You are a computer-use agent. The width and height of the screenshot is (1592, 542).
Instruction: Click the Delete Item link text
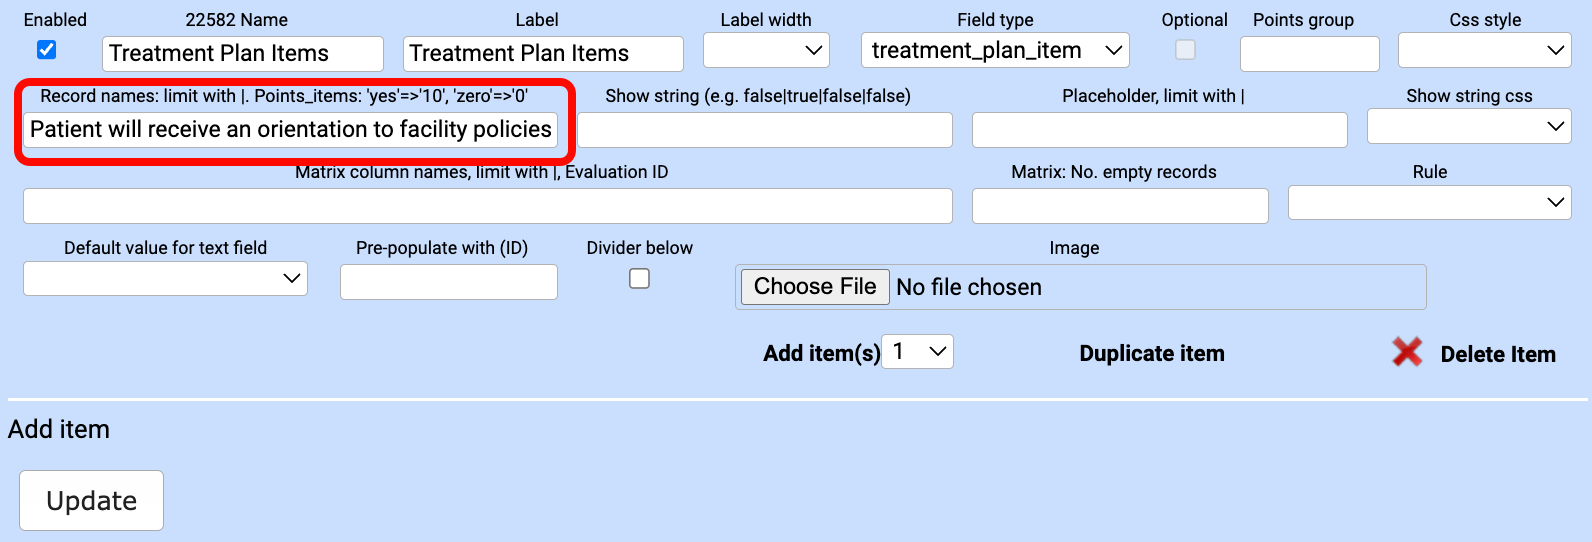click(x=1497, y=354)
